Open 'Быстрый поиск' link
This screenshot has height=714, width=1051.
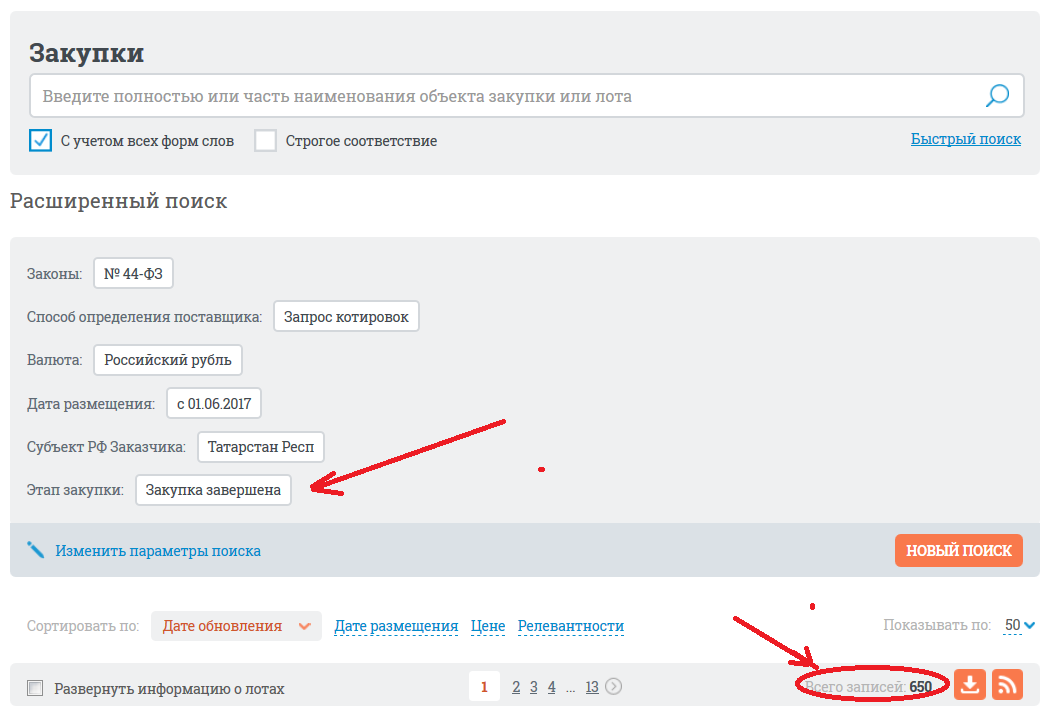tap(965, 139)
